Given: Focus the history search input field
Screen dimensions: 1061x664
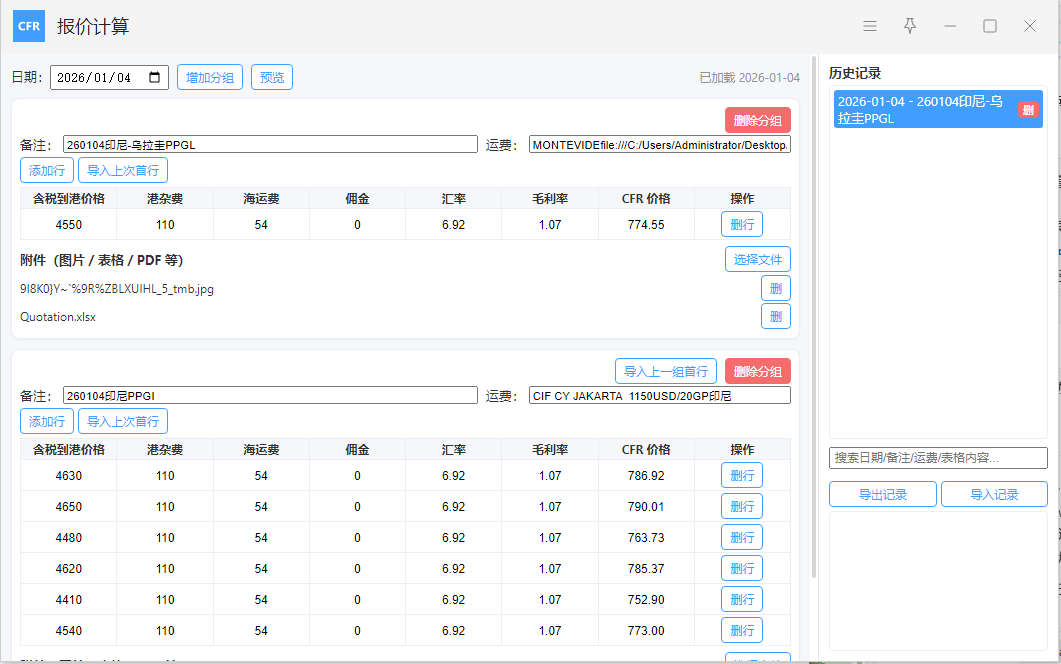Looking at the screenshot, I should [x=937, y=457].
